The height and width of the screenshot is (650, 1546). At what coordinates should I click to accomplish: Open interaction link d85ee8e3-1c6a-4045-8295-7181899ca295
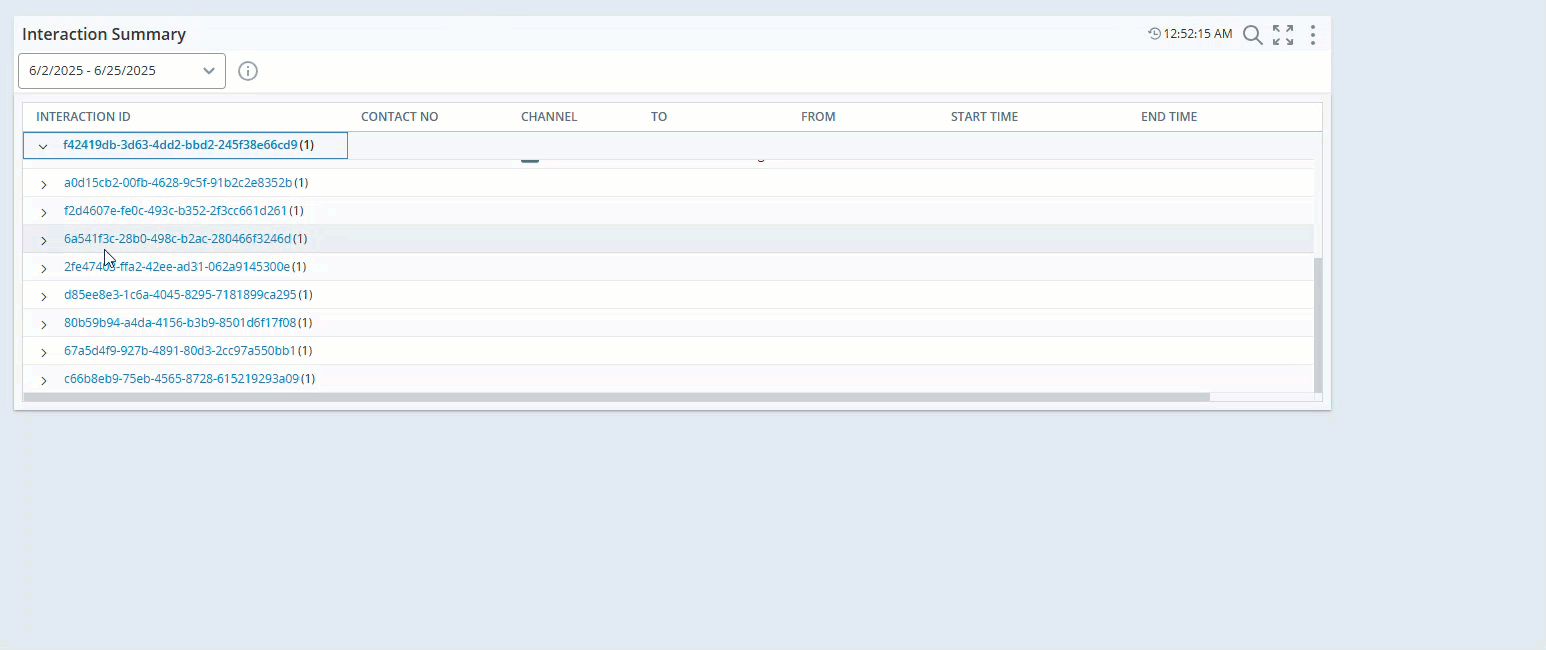point(180,295)
